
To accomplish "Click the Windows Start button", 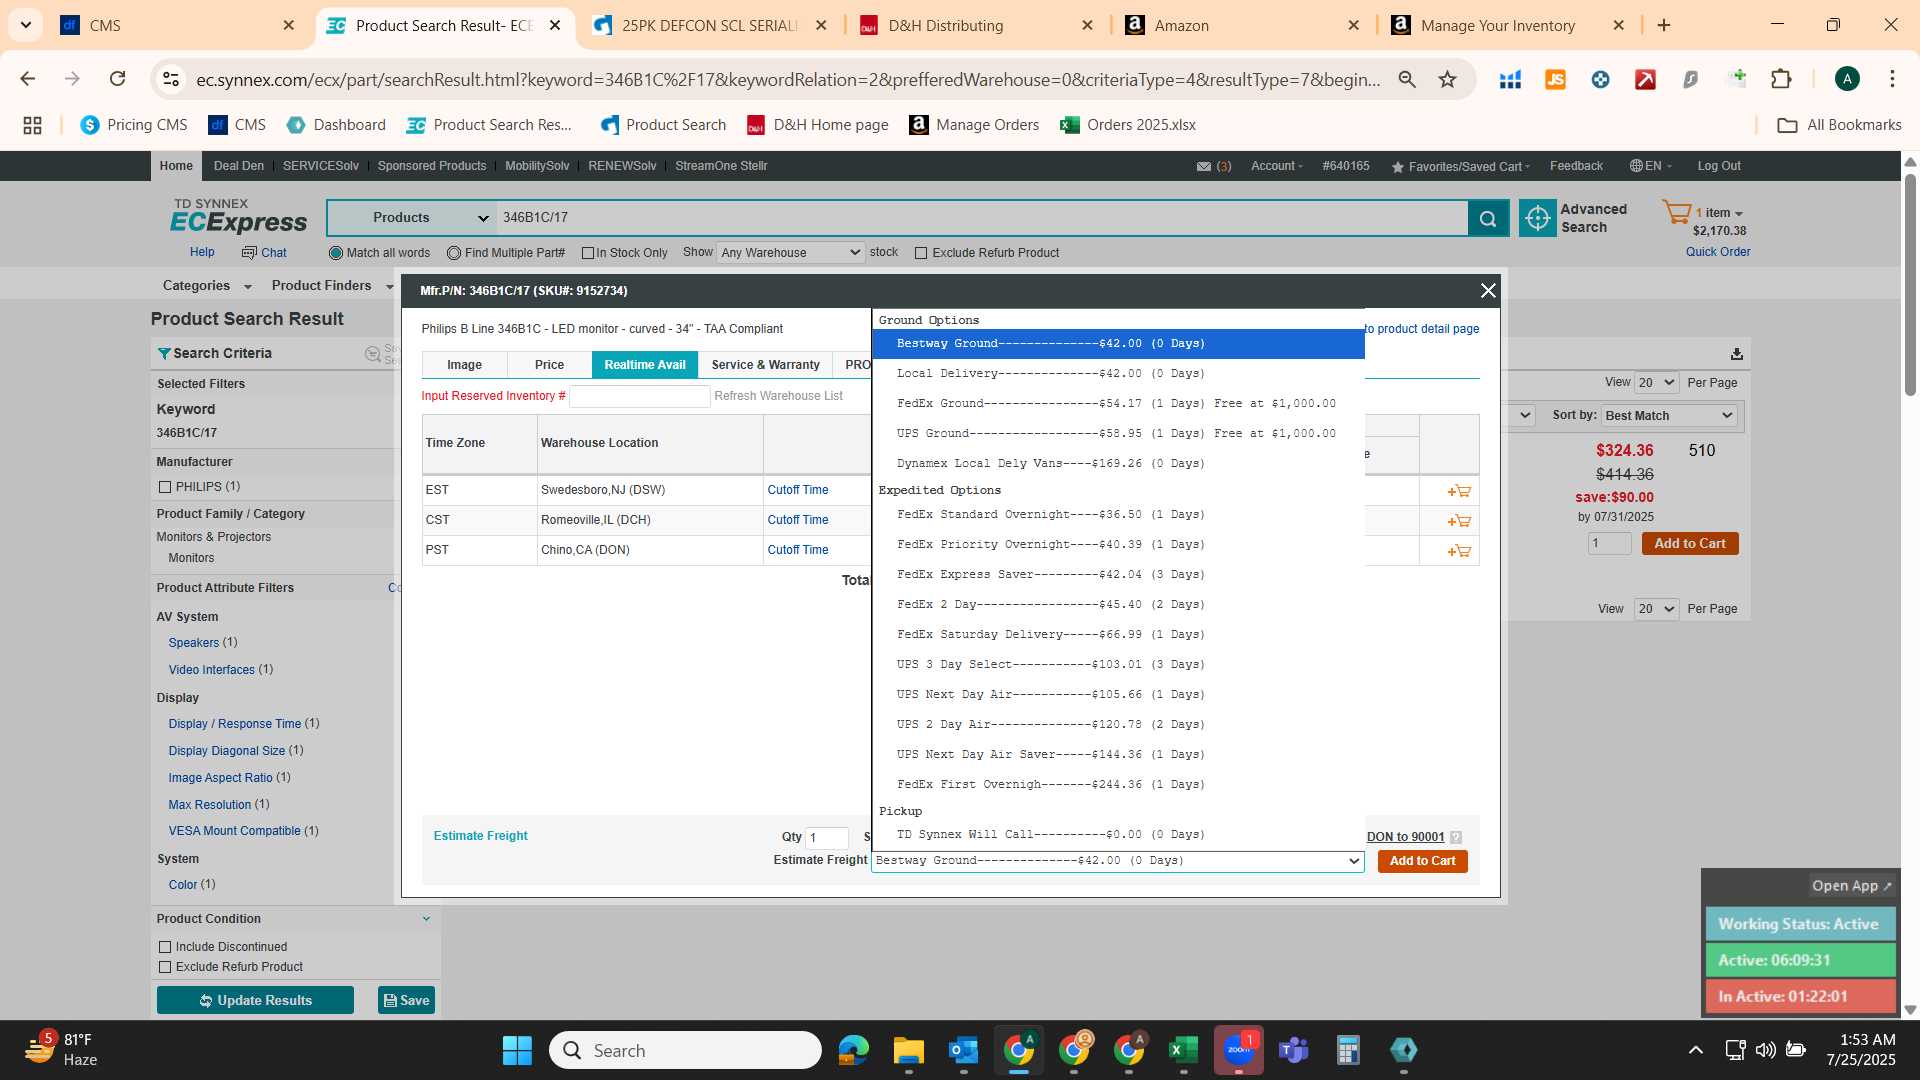I will pos(517,1050).
